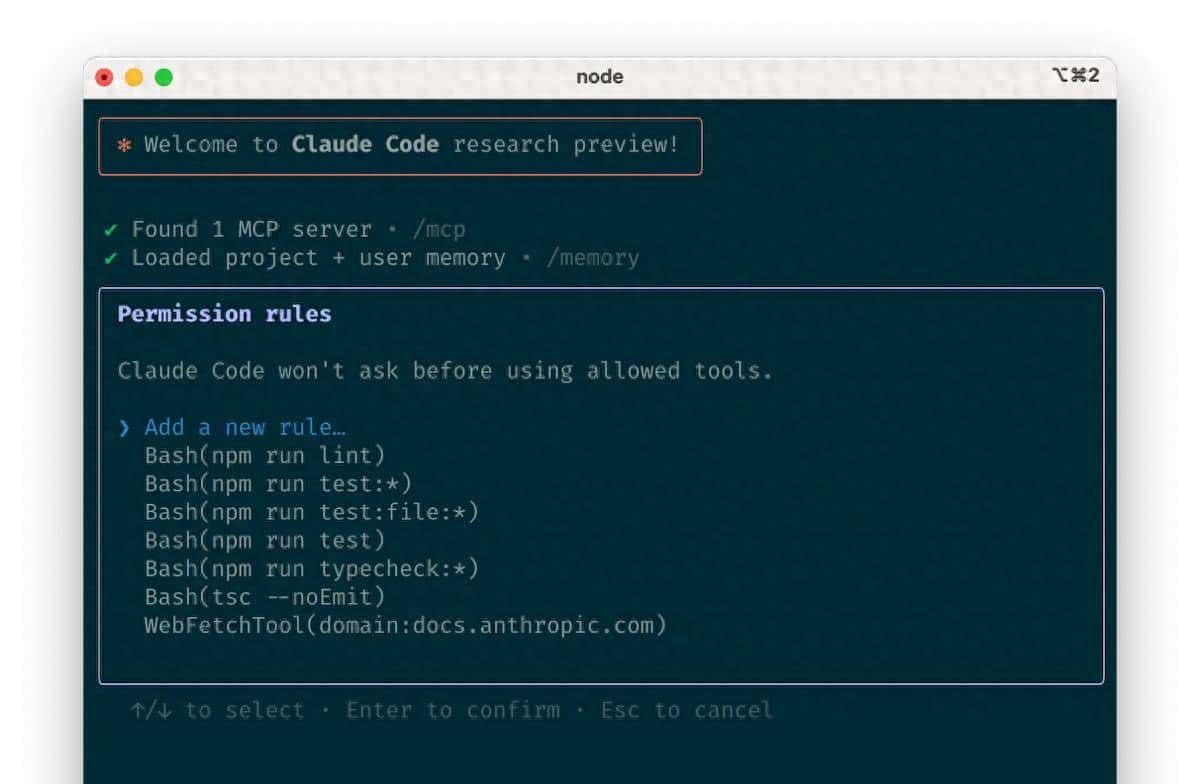1200x784 pixels.
Task: Select the Add a new rule option
Action: pos(245,428)
